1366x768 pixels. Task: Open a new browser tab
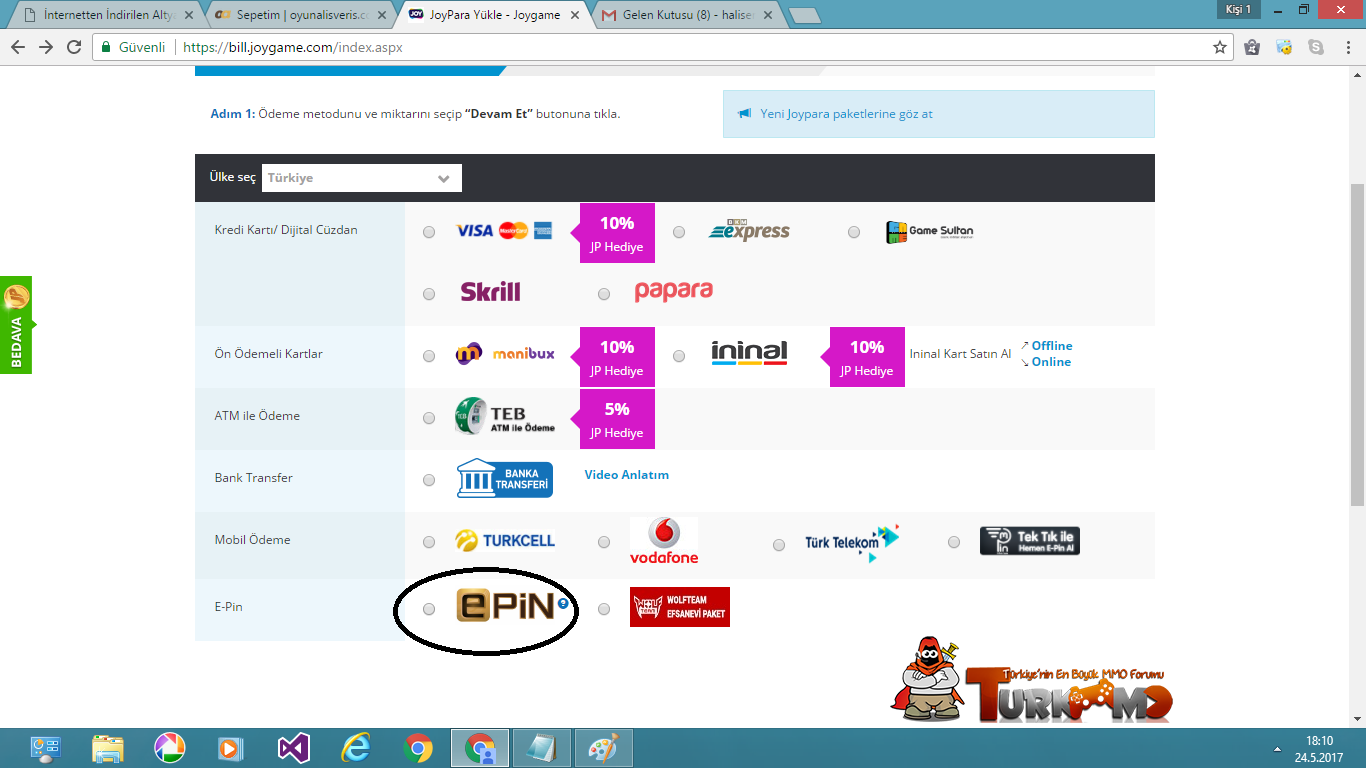pos(805,16)
